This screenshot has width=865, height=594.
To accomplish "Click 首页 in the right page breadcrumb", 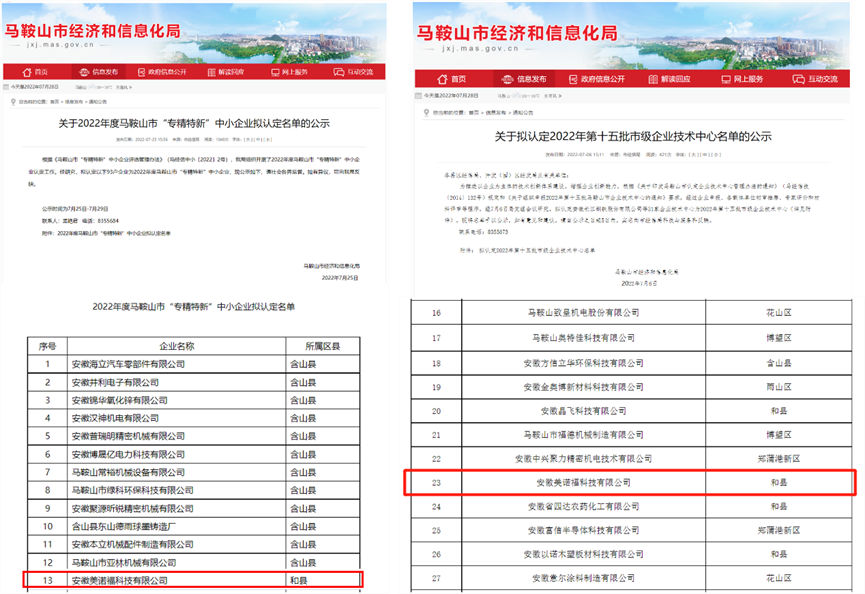I will click(x=474, y=113).
